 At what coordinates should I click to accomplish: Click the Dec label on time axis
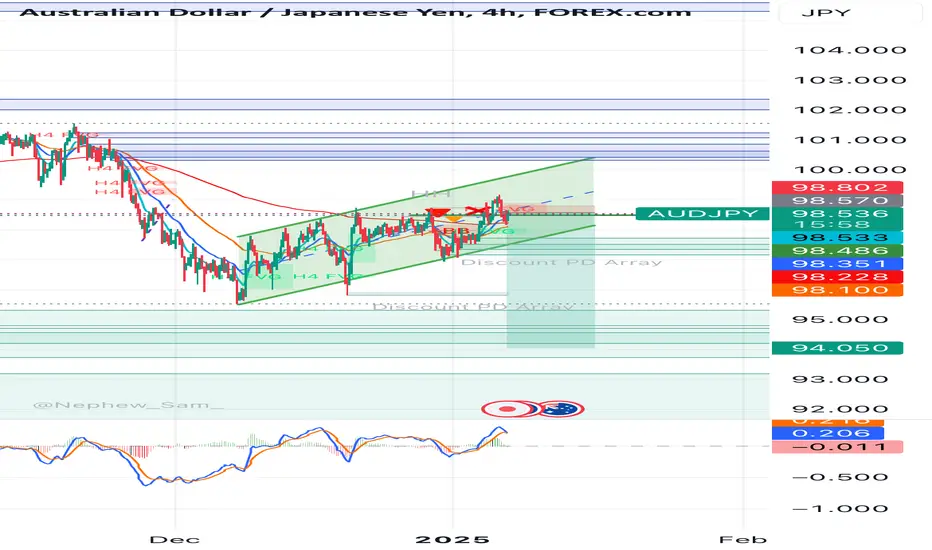coord(174,540)
